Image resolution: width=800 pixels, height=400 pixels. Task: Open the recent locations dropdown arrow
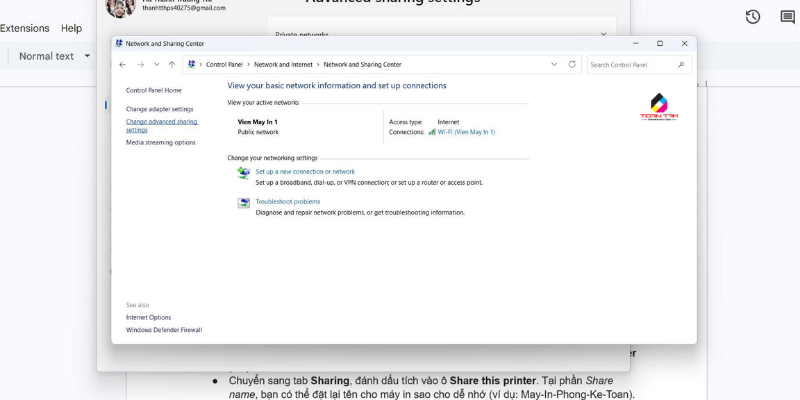pyautogui.click(x=156, y=64)
